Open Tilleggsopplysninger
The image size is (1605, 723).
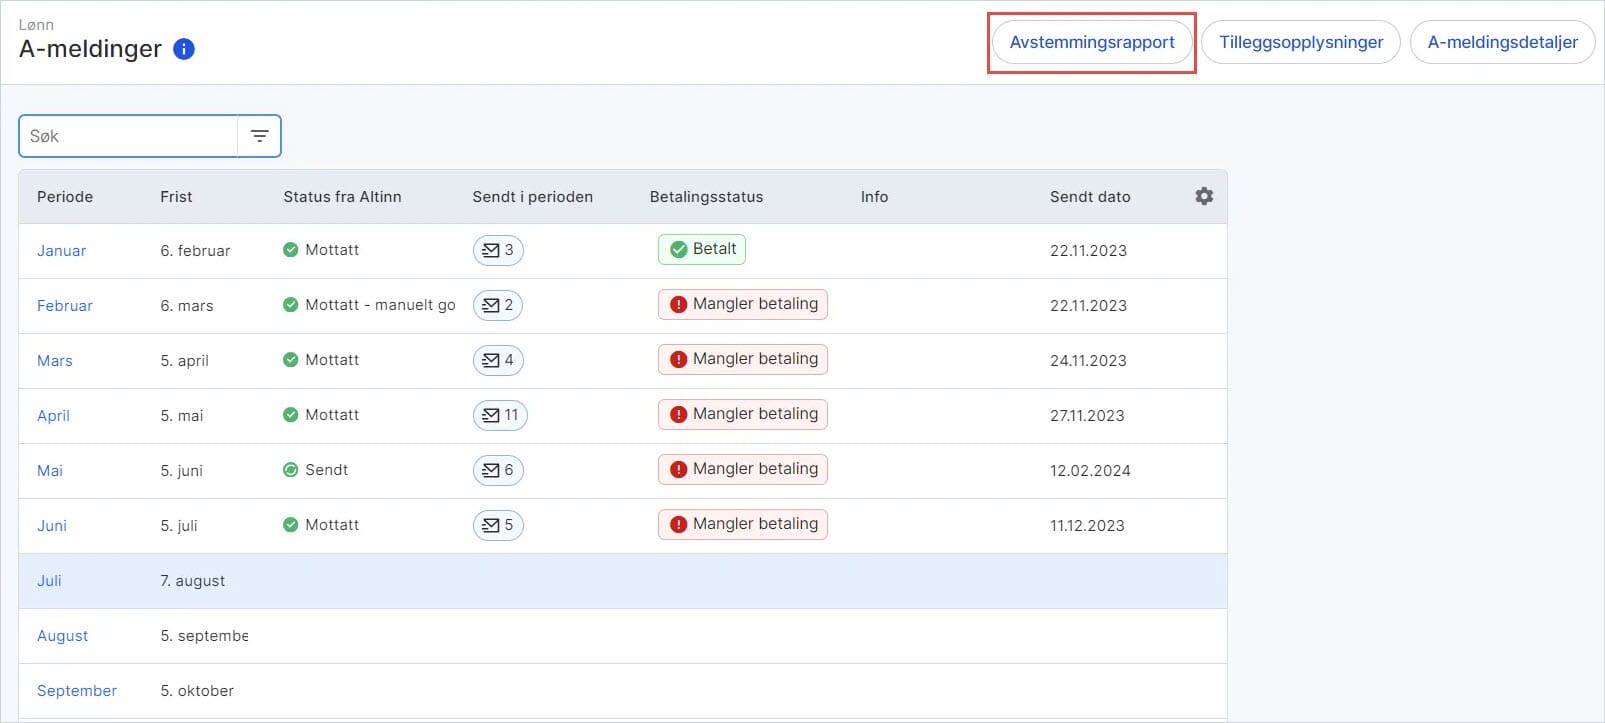coord(1301,42)
